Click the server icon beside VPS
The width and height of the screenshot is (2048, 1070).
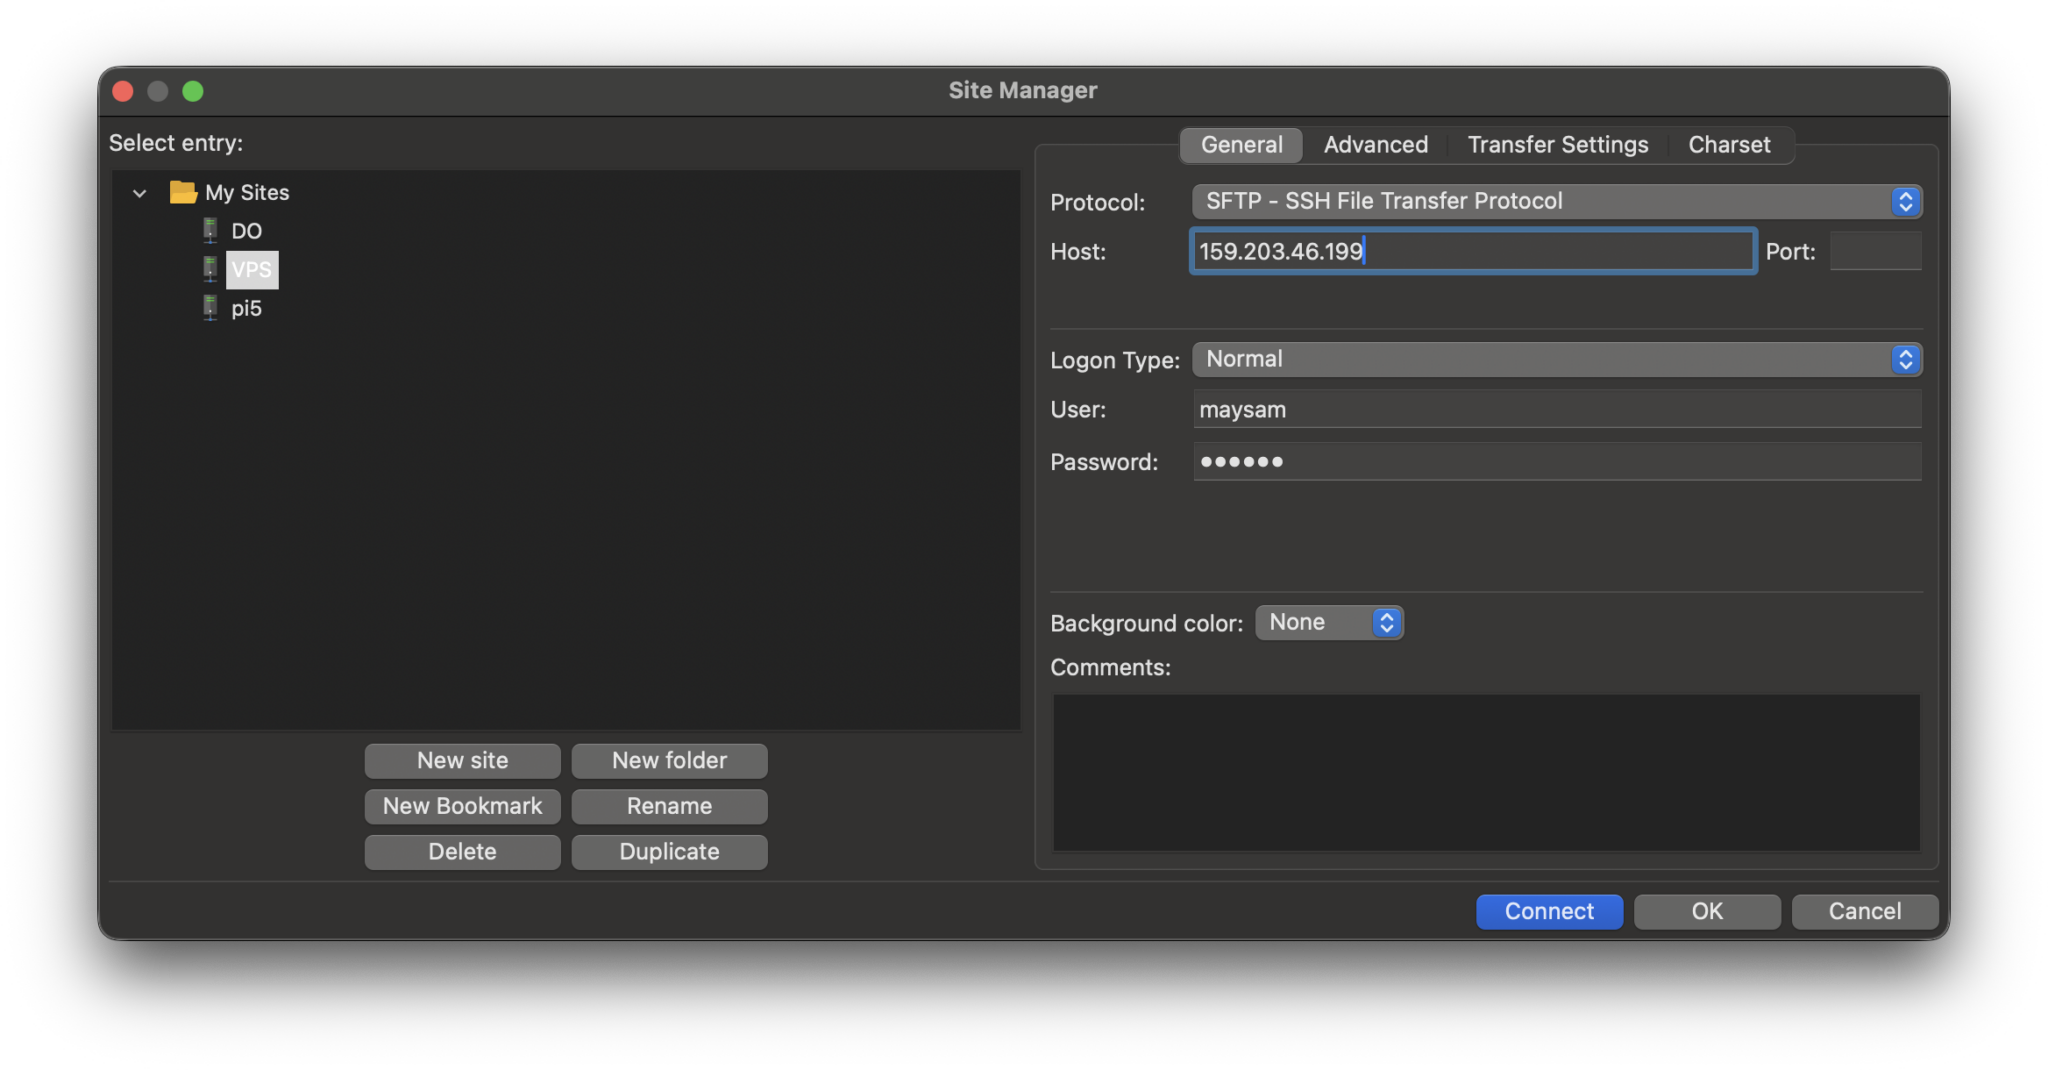[210, 269]
